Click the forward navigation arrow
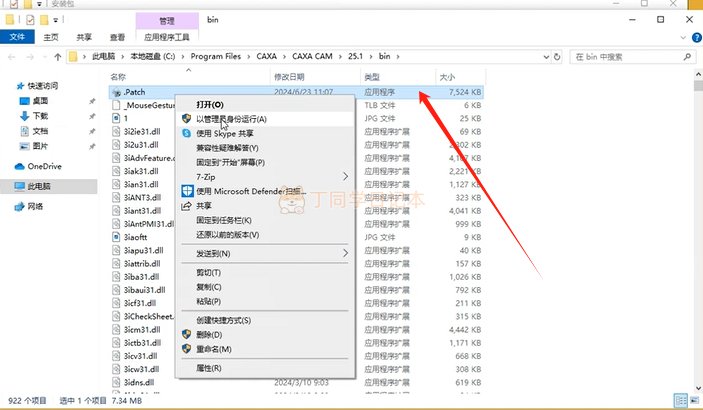 pyautogui.click(x=30, y=57)
